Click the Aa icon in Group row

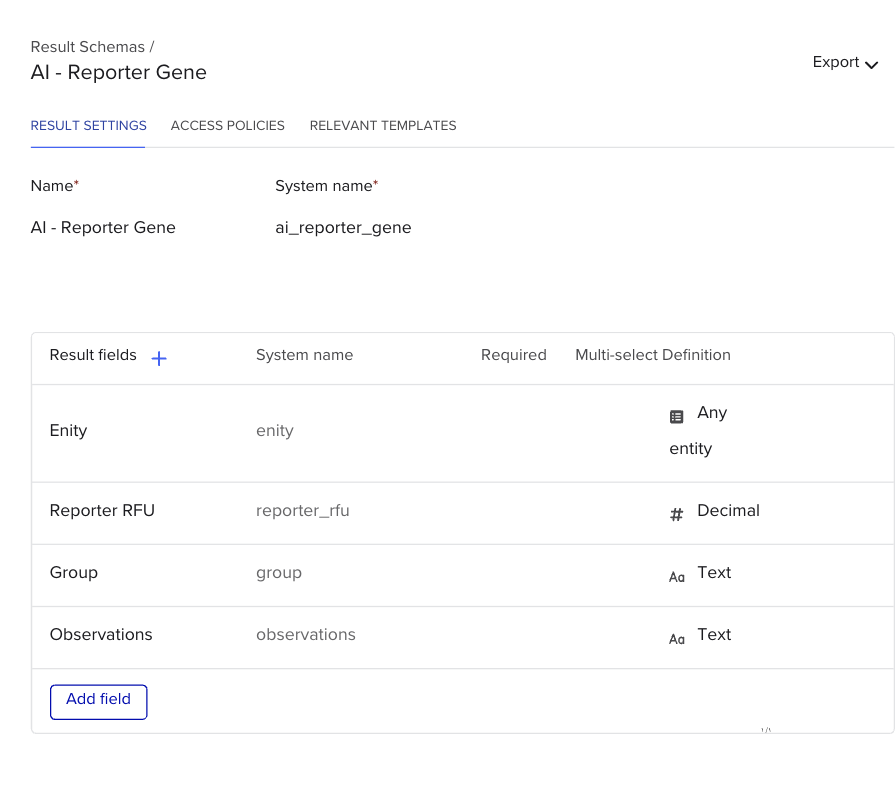(x=677, y=577)
